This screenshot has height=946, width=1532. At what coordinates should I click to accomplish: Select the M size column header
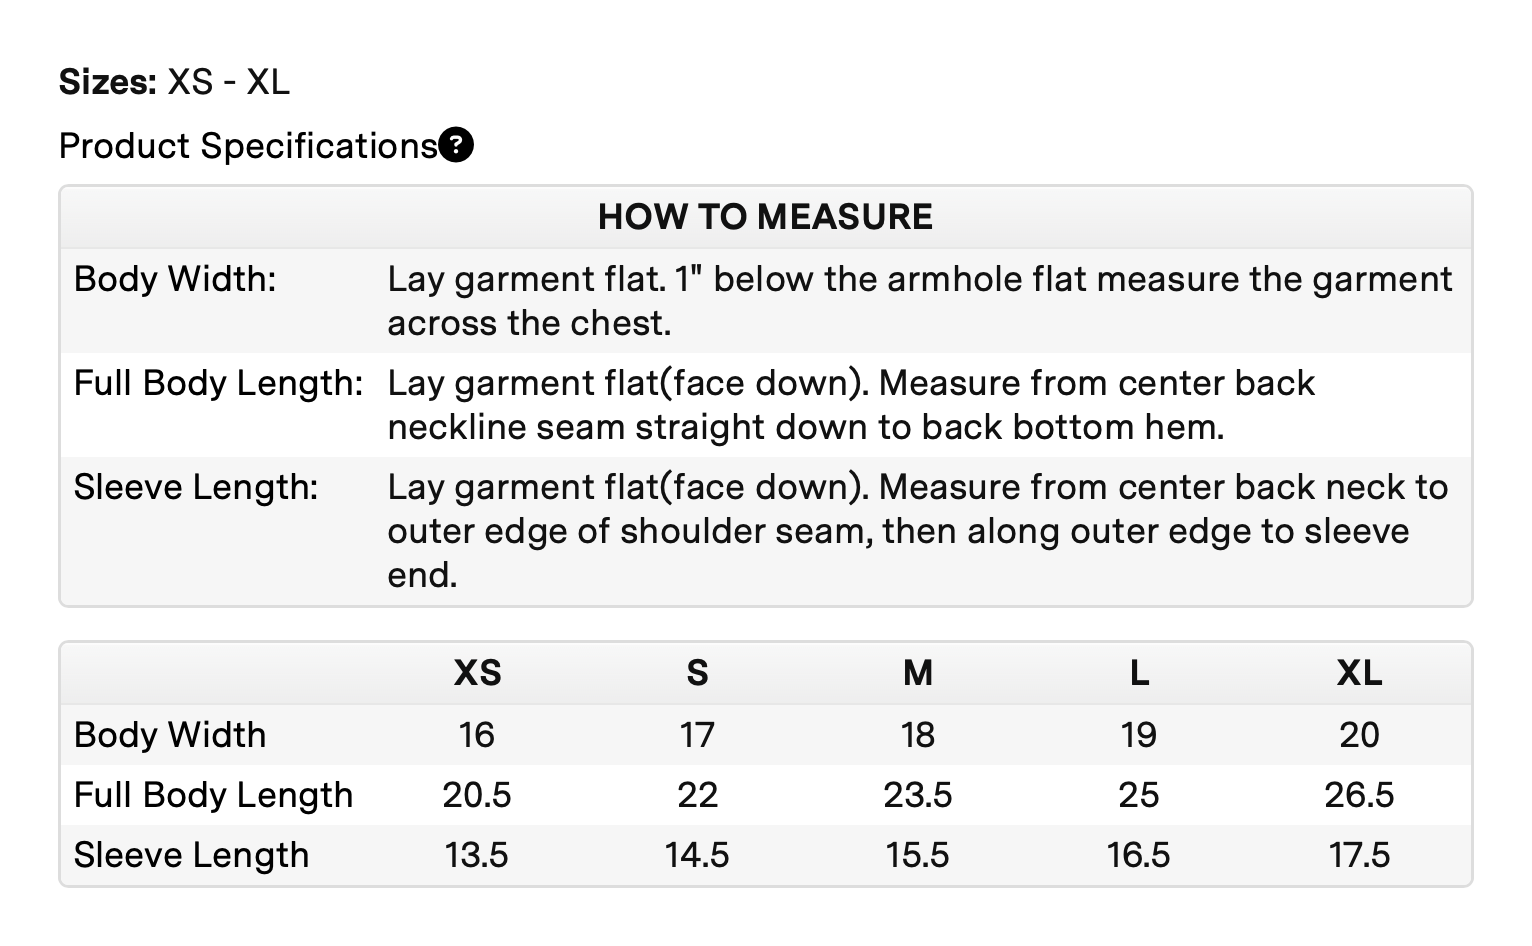(x=918, y=673)
